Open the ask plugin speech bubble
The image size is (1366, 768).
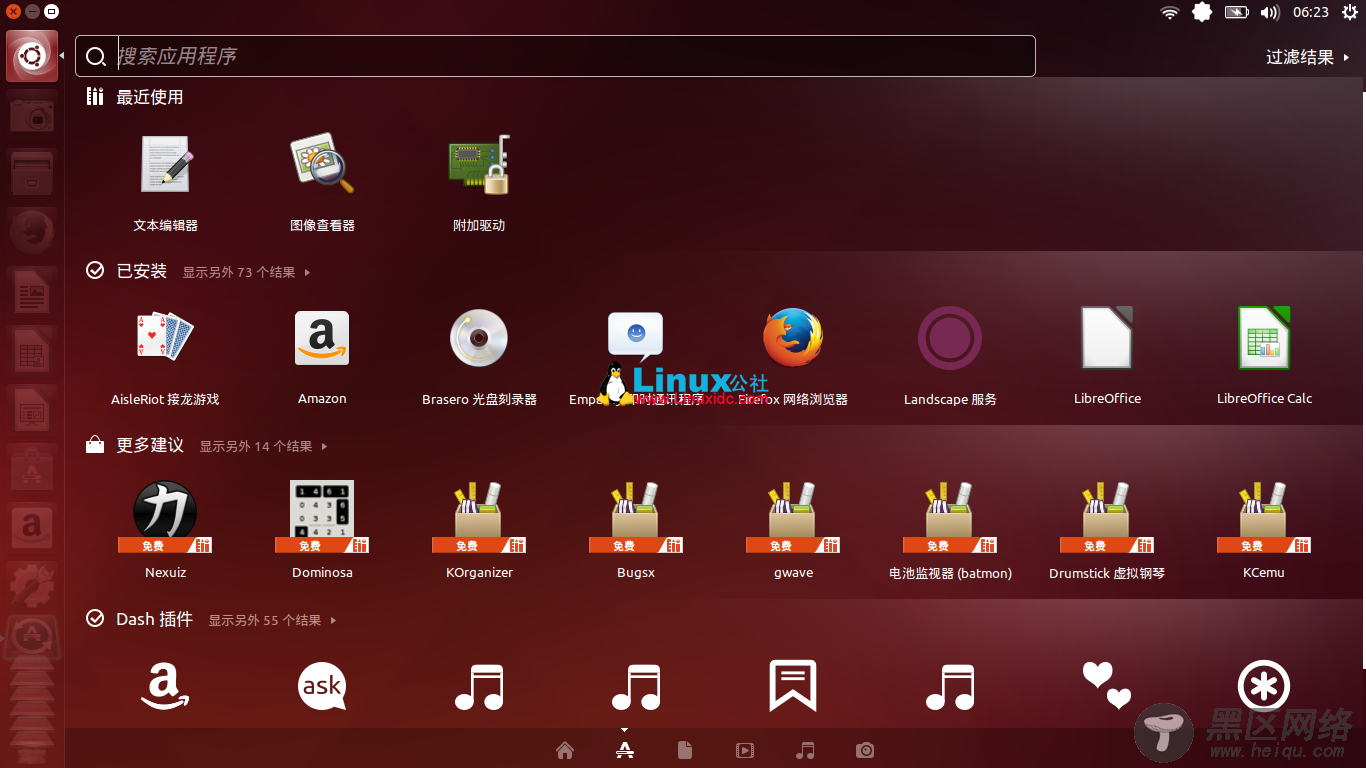pyautogui.click(x=322, y=687)
